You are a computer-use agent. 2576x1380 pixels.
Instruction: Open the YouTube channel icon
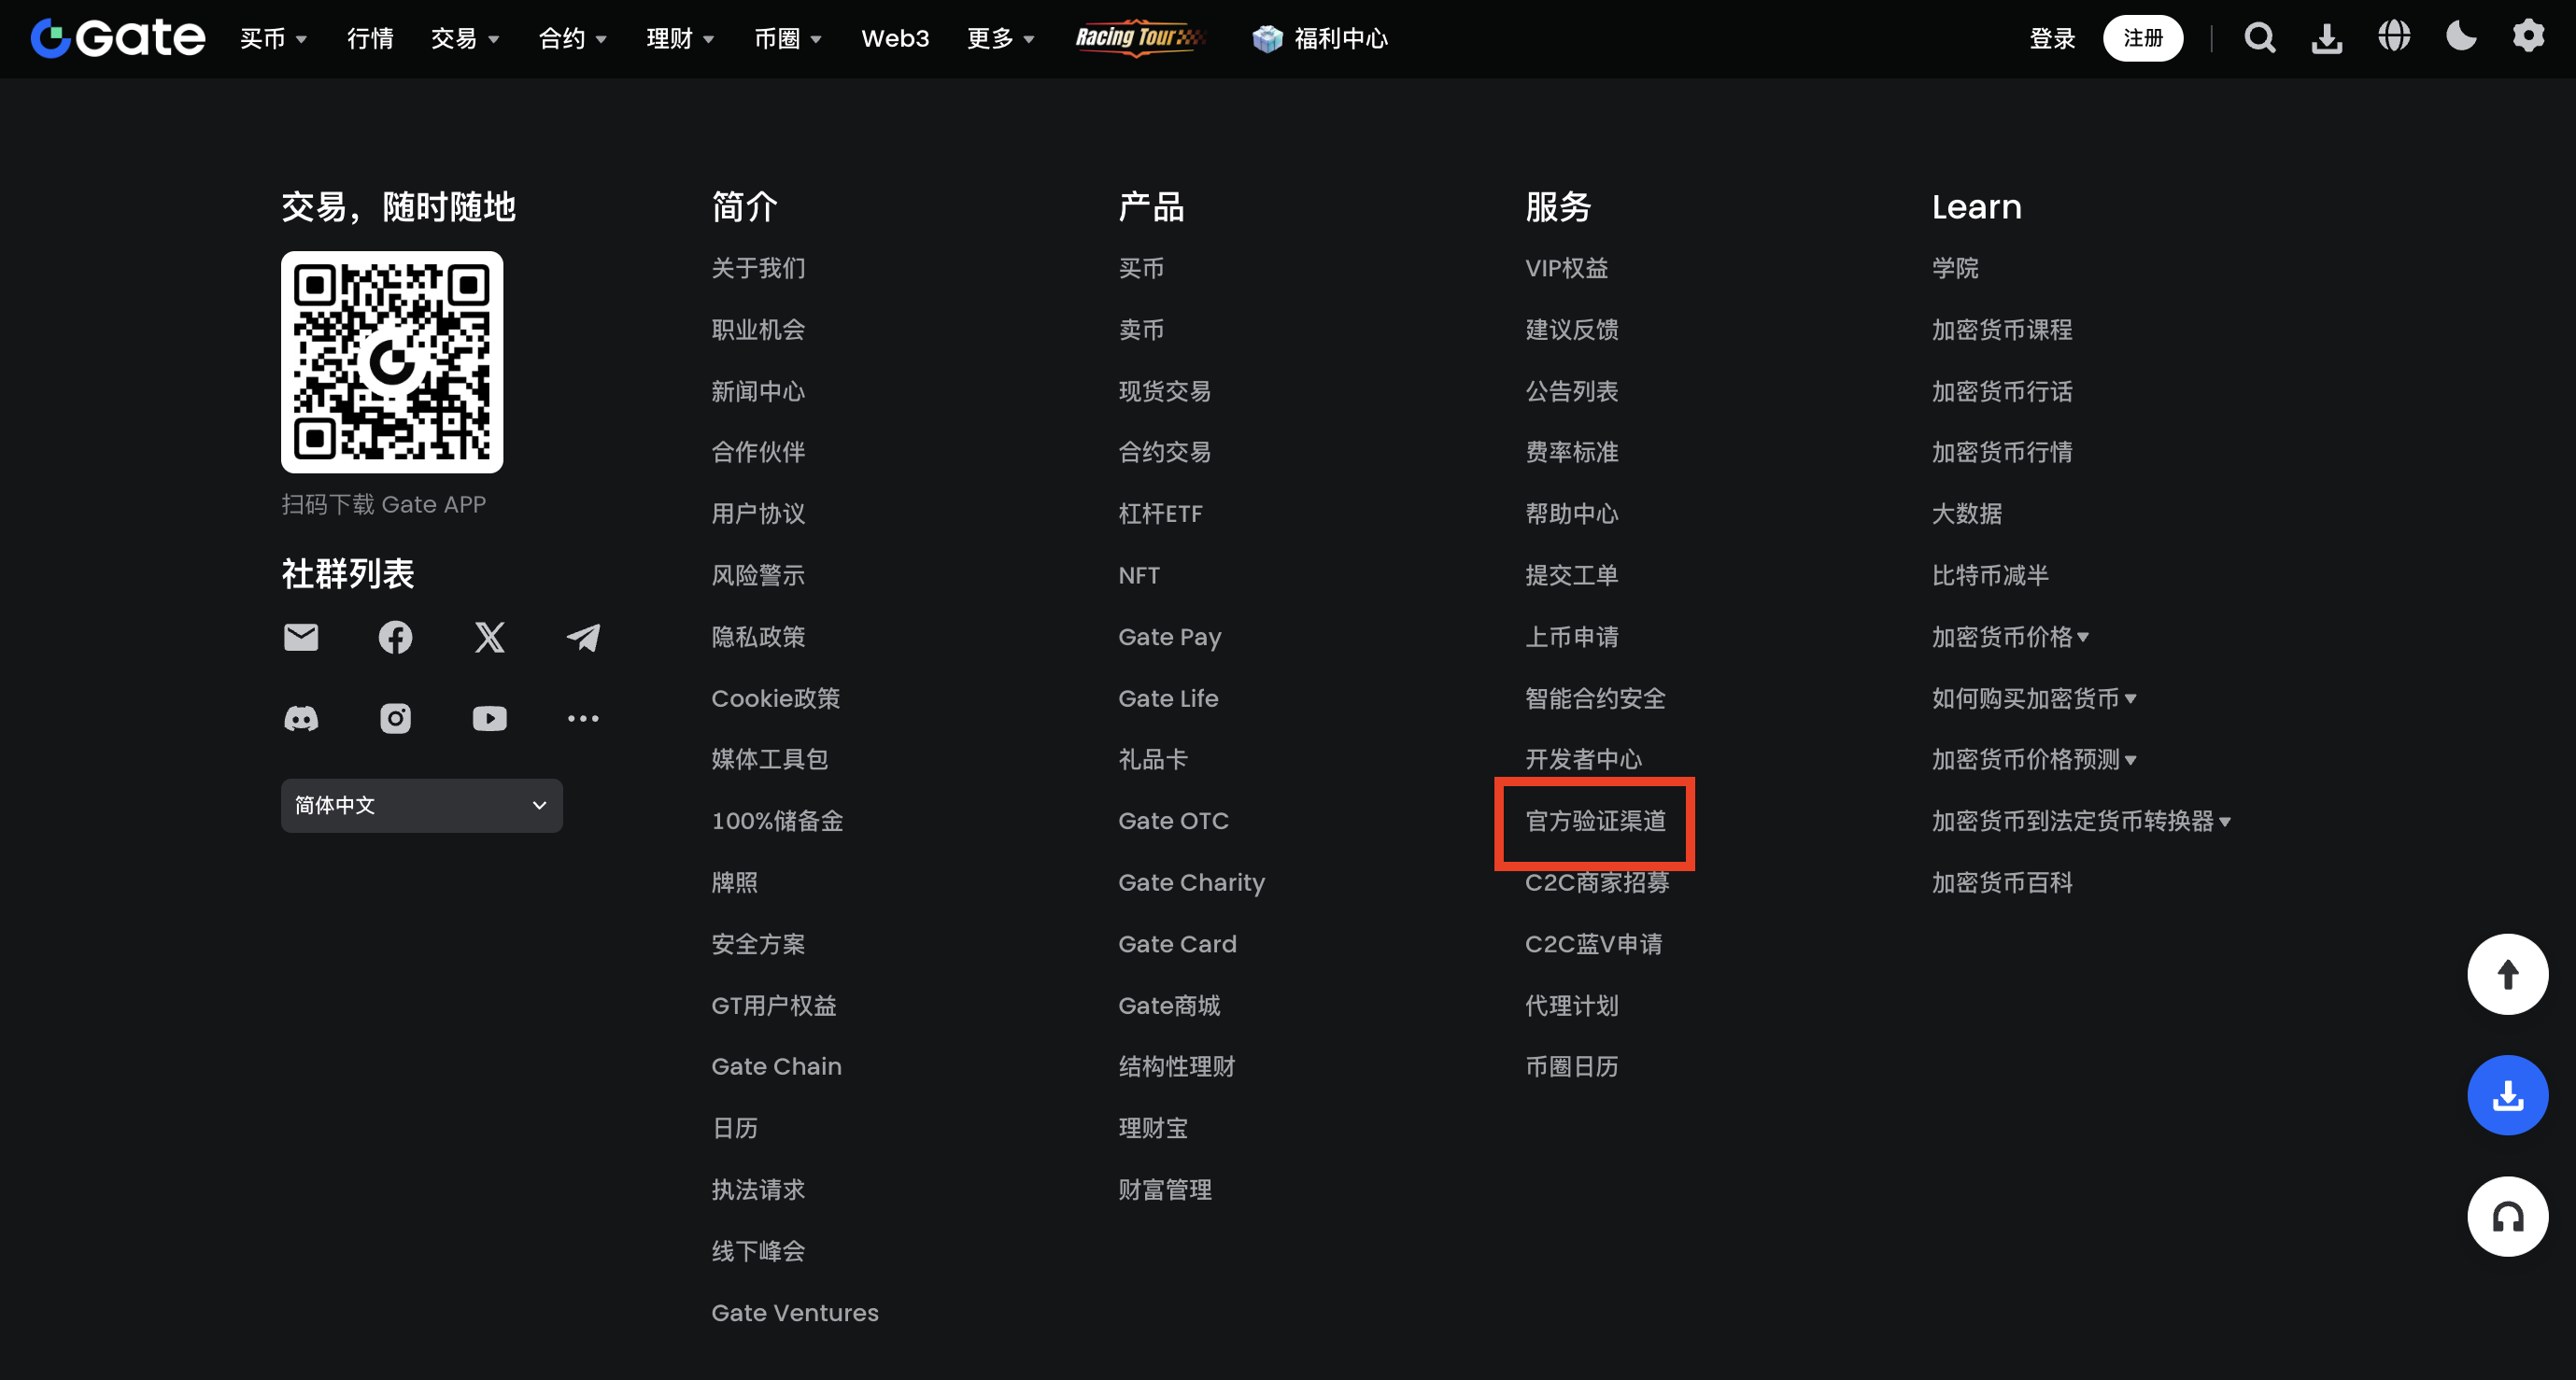489,718
